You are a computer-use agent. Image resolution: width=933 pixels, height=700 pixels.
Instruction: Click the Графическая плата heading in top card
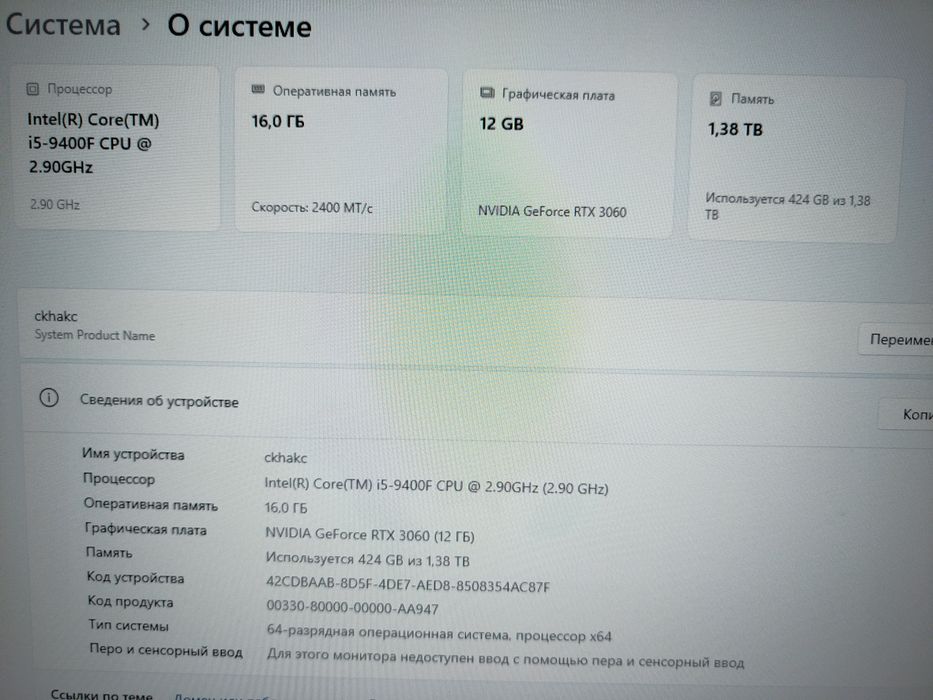click(x=559, y=95)
